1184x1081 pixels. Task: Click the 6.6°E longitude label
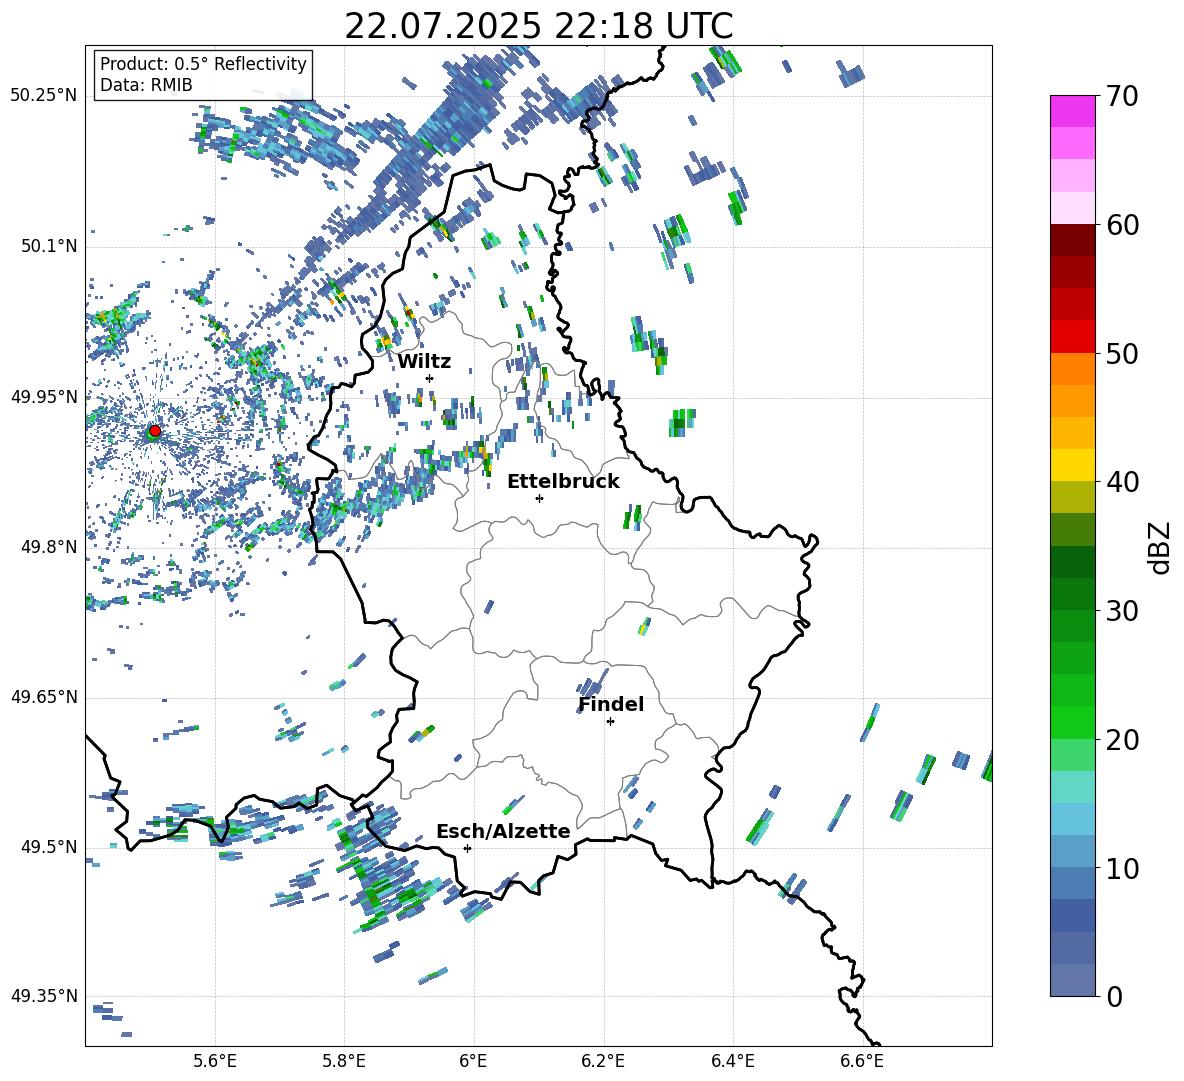[x=862, y=1061]
